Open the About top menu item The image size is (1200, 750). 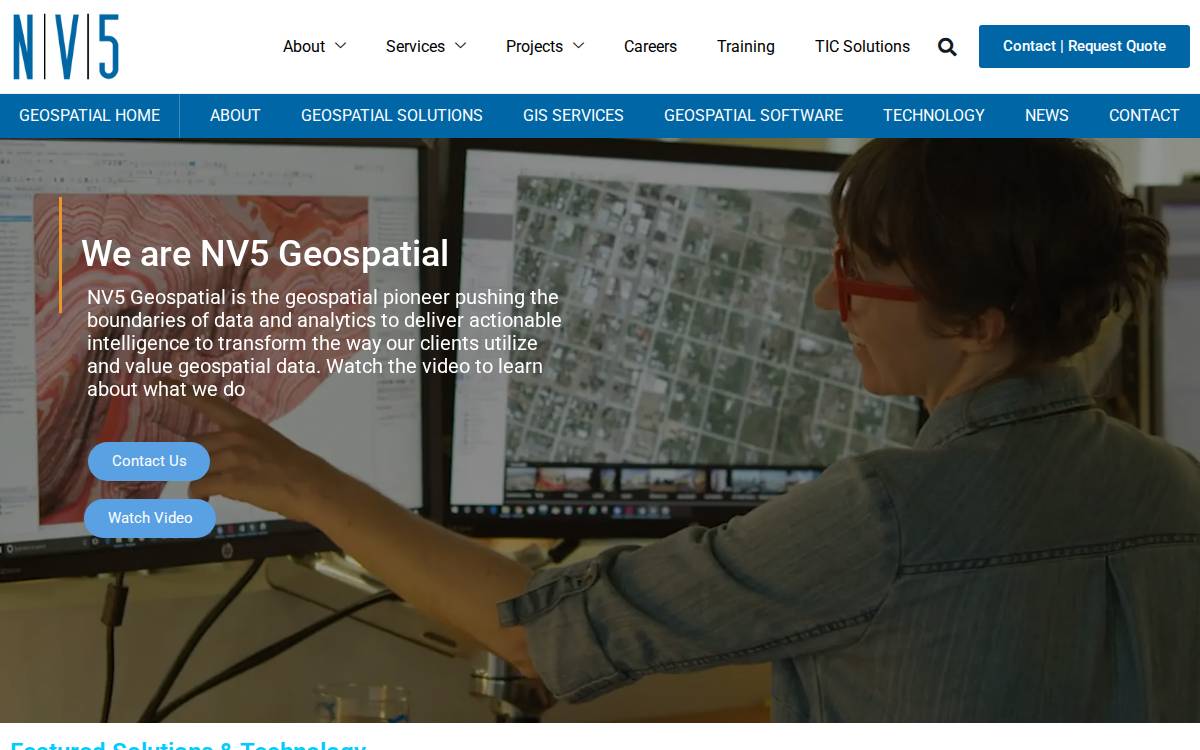[x=304, y=46]
